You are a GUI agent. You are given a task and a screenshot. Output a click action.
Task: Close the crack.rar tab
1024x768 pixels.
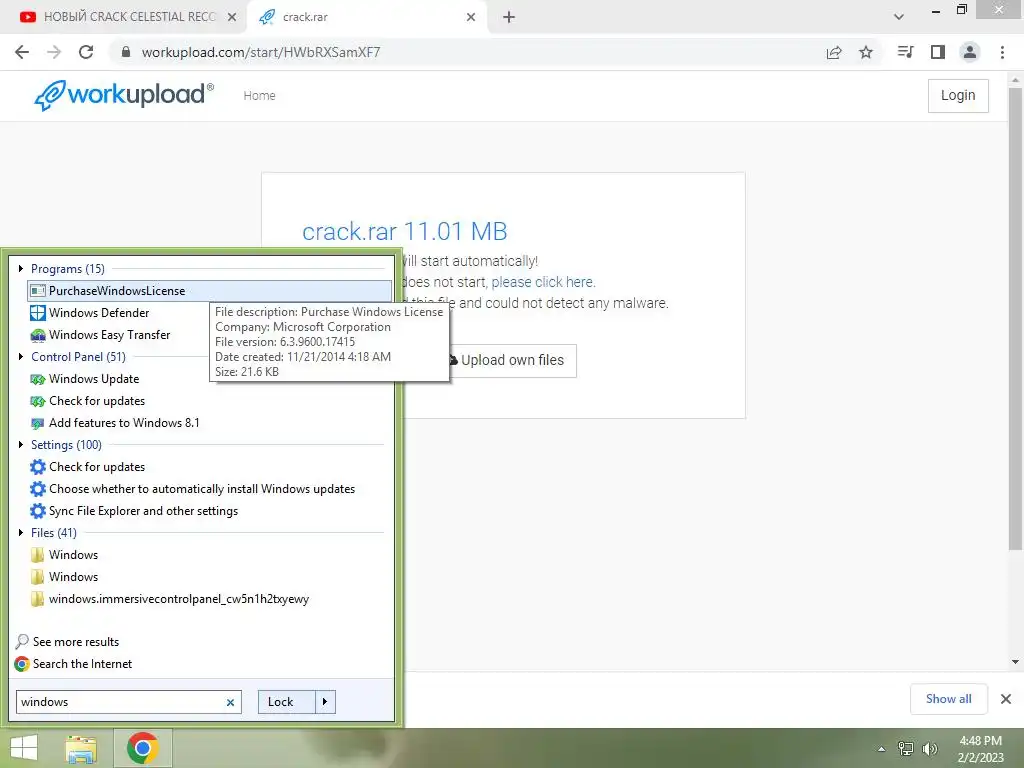tap(471, 17)
